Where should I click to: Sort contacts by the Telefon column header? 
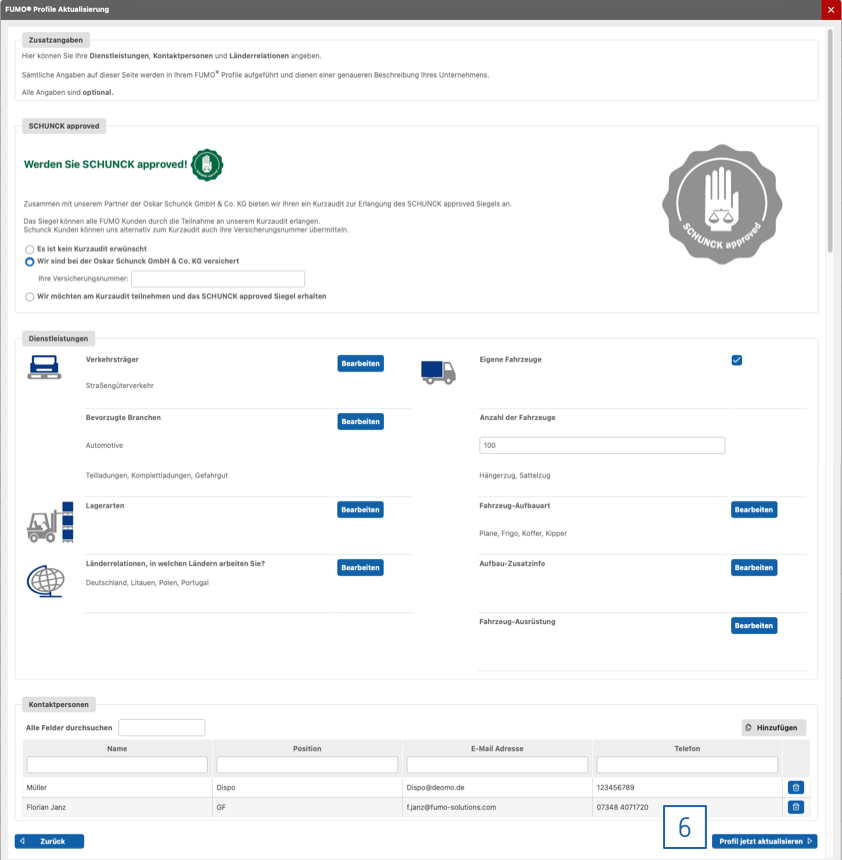[687, 749]
